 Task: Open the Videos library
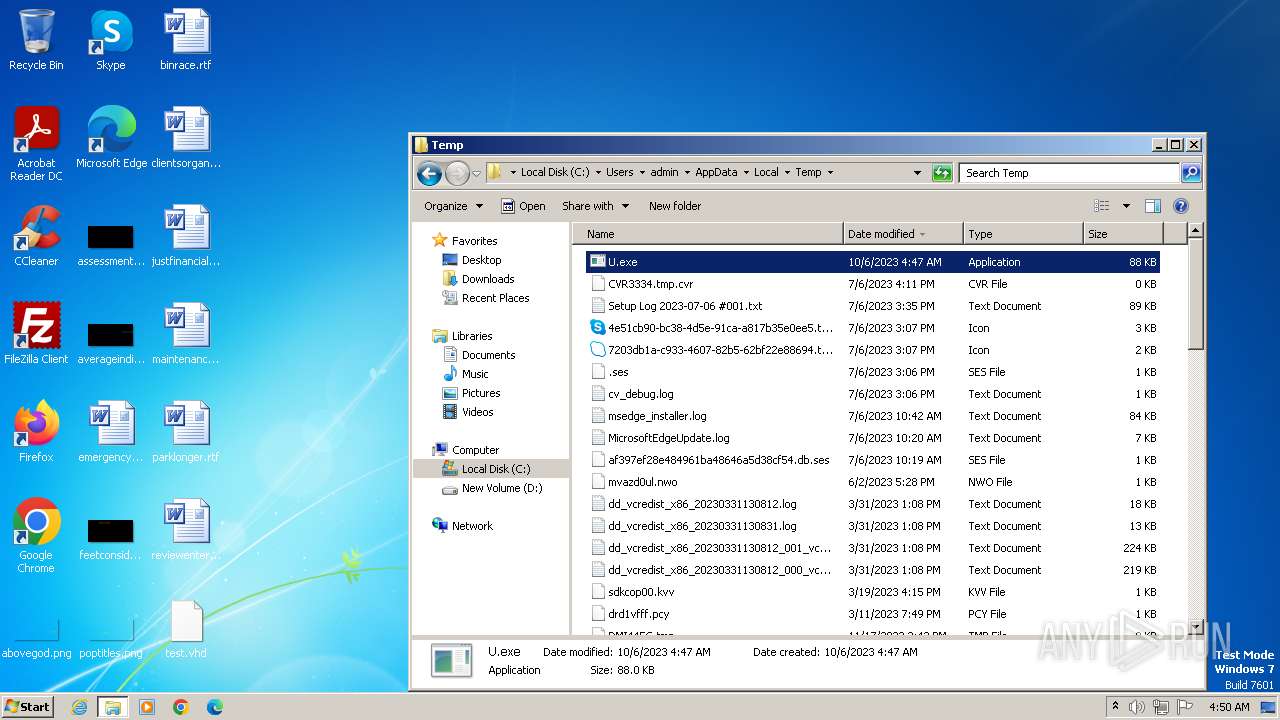477,412
